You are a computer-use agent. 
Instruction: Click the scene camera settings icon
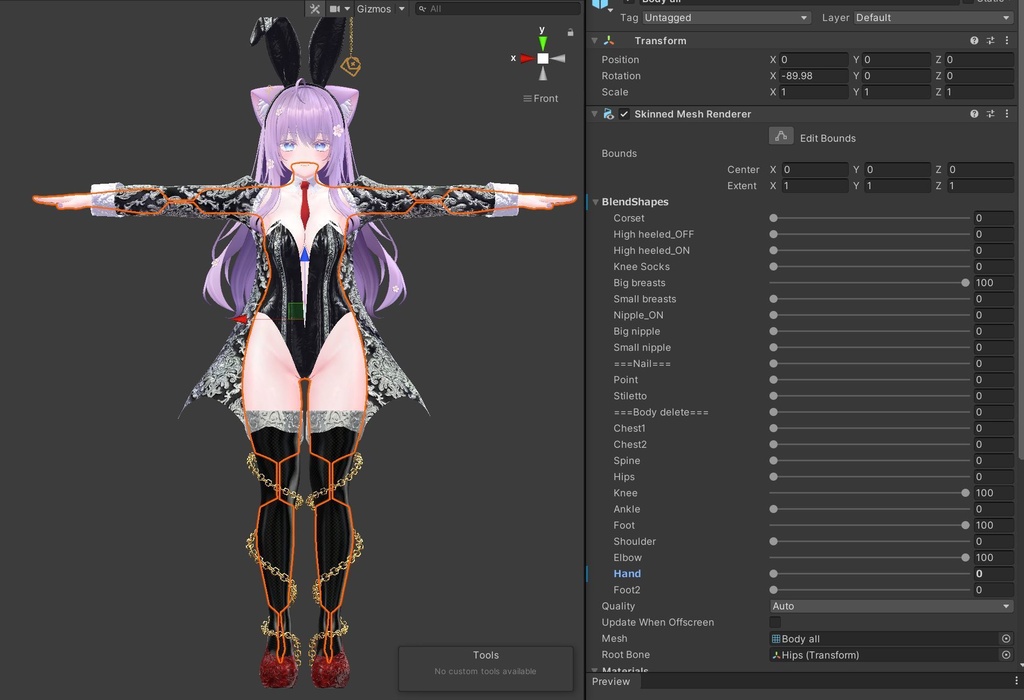336,9
